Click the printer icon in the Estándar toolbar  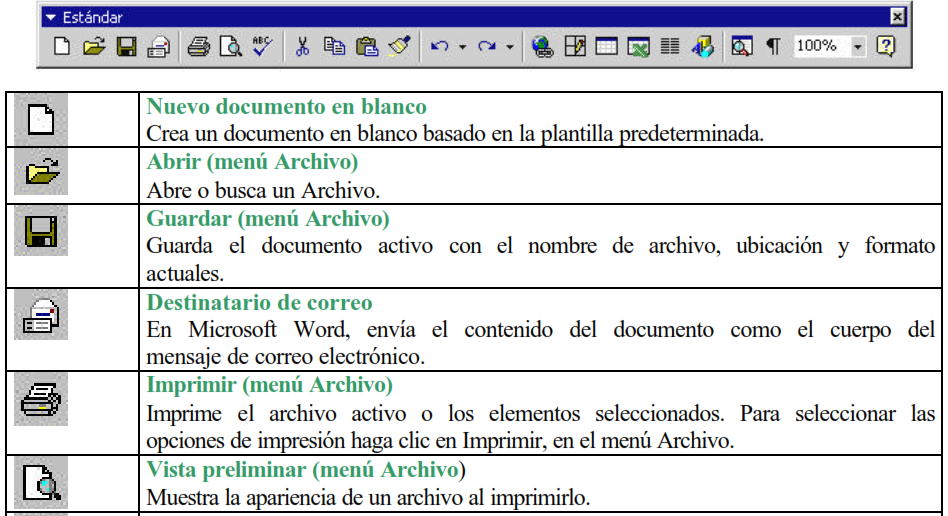(x=198, y=47)
